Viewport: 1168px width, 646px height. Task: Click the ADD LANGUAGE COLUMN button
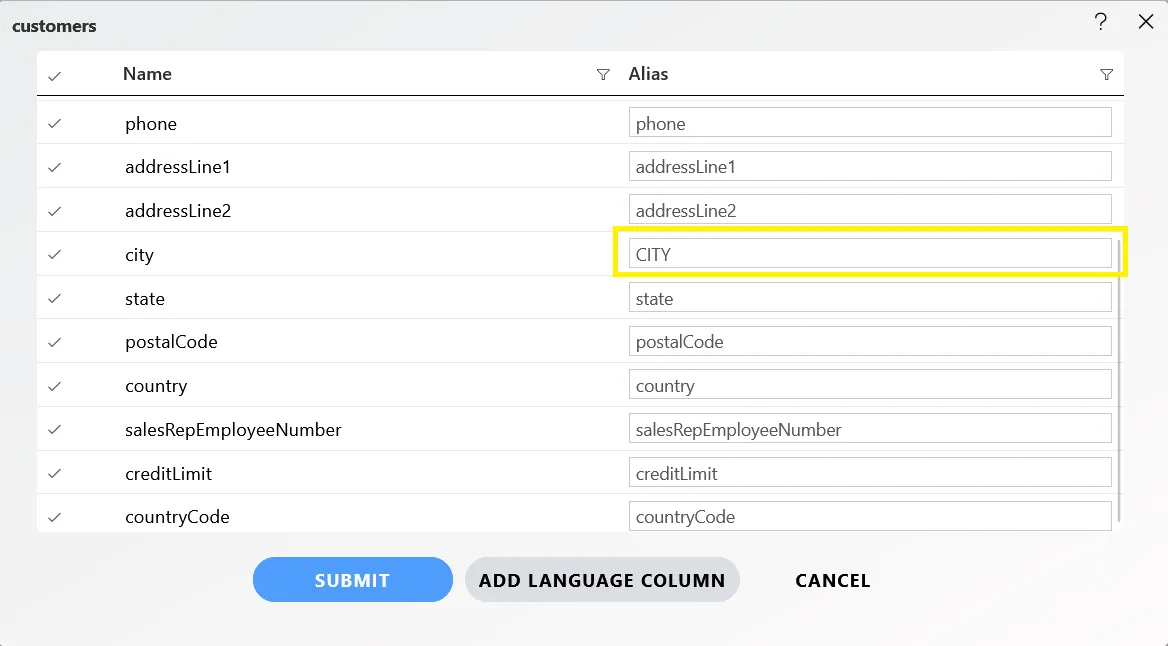[x=602, y=580]
